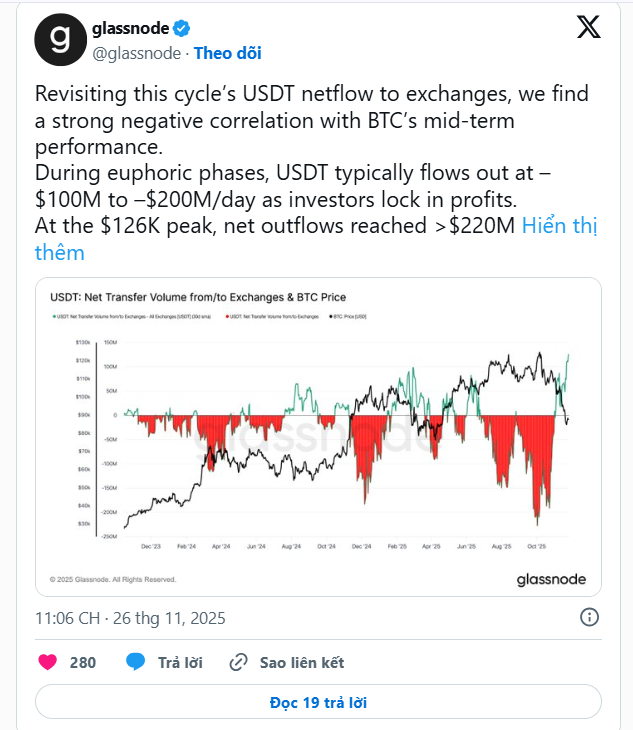
Task: Click the glassnode logo in the chart corner
Action: tap(551, 580)
